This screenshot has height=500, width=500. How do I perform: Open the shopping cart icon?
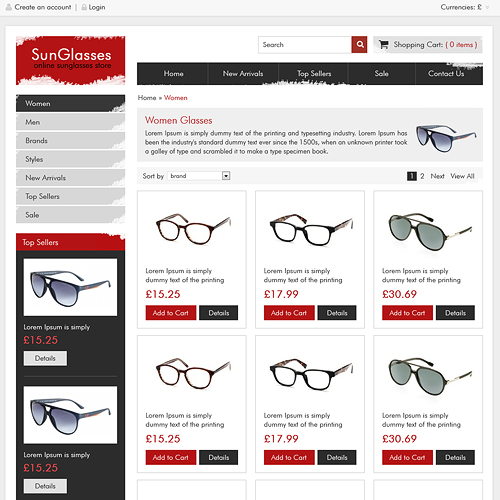384,44
